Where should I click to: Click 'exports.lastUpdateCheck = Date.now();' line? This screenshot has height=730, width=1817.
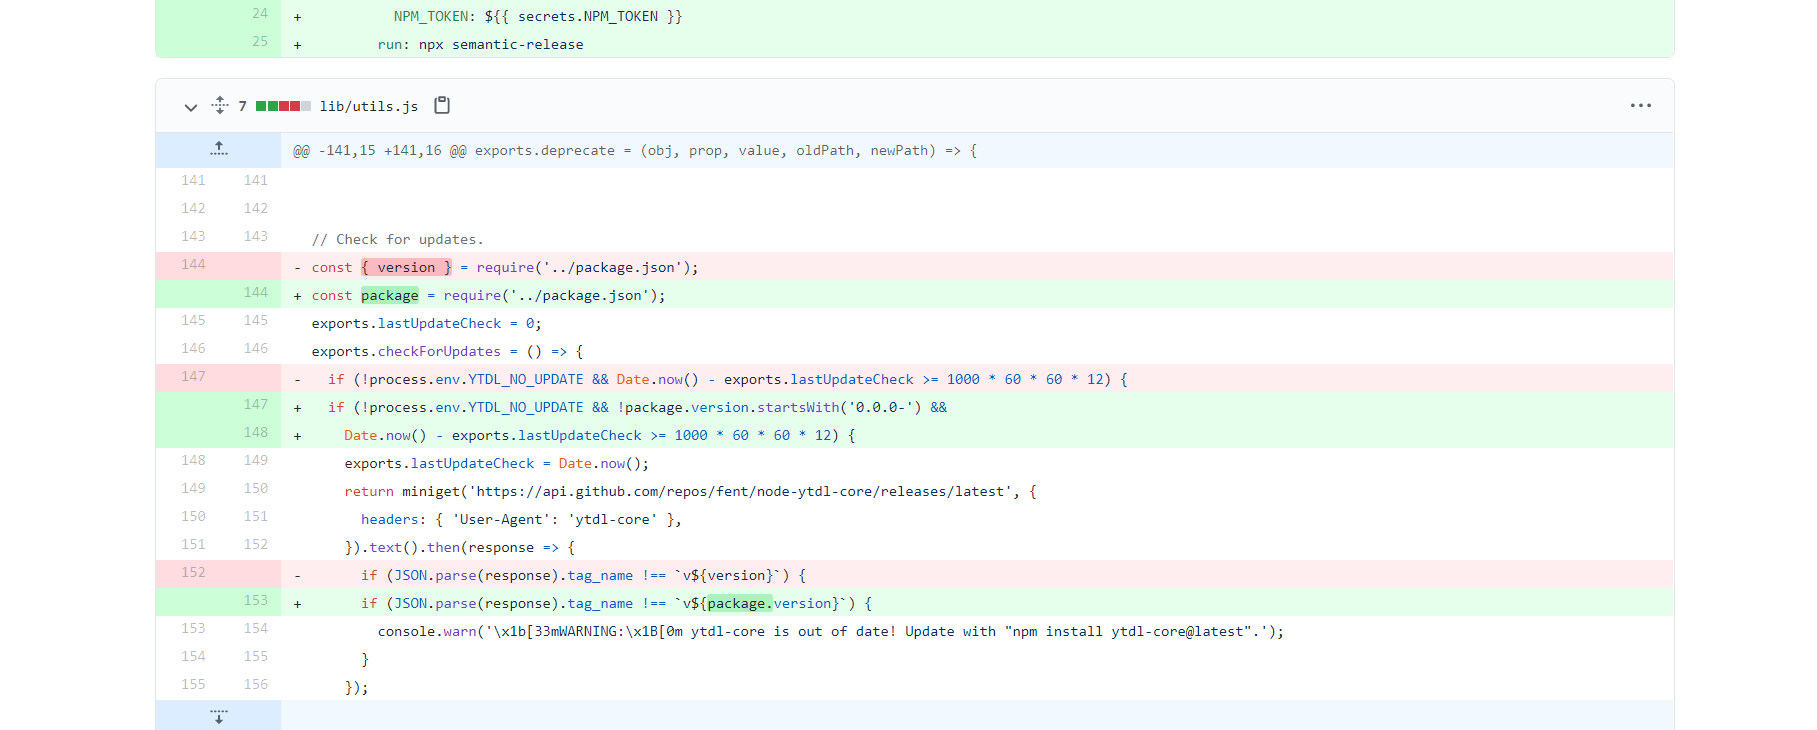pos(497,464)
